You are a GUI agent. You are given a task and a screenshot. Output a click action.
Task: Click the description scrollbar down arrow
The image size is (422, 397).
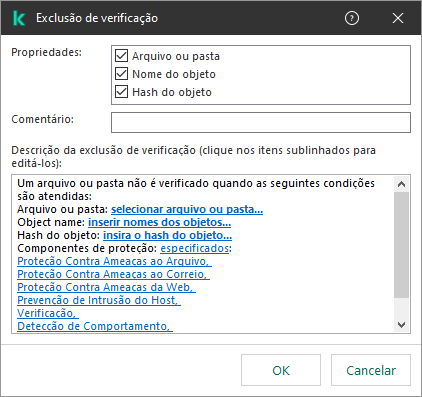click(x=402, y=324)
